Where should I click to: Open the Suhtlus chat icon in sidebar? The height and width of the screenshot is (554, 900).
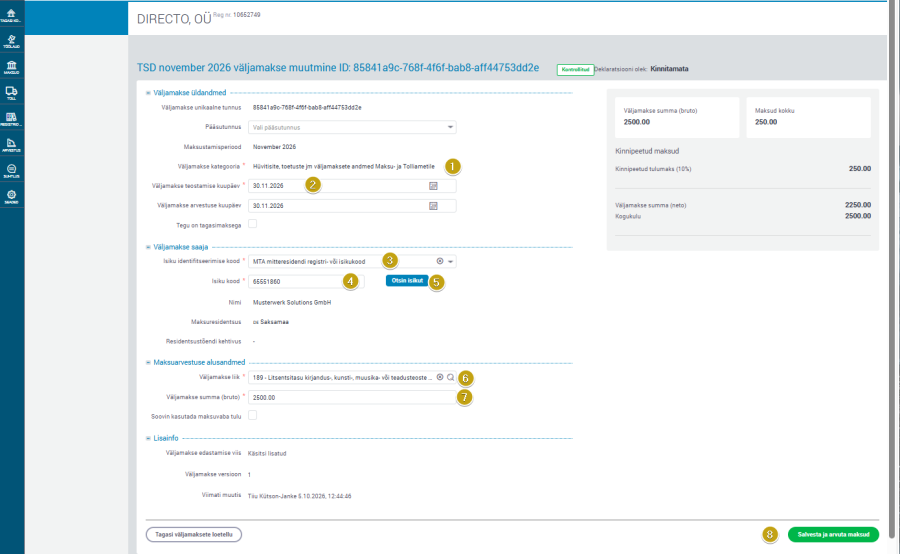click(11, 171)
